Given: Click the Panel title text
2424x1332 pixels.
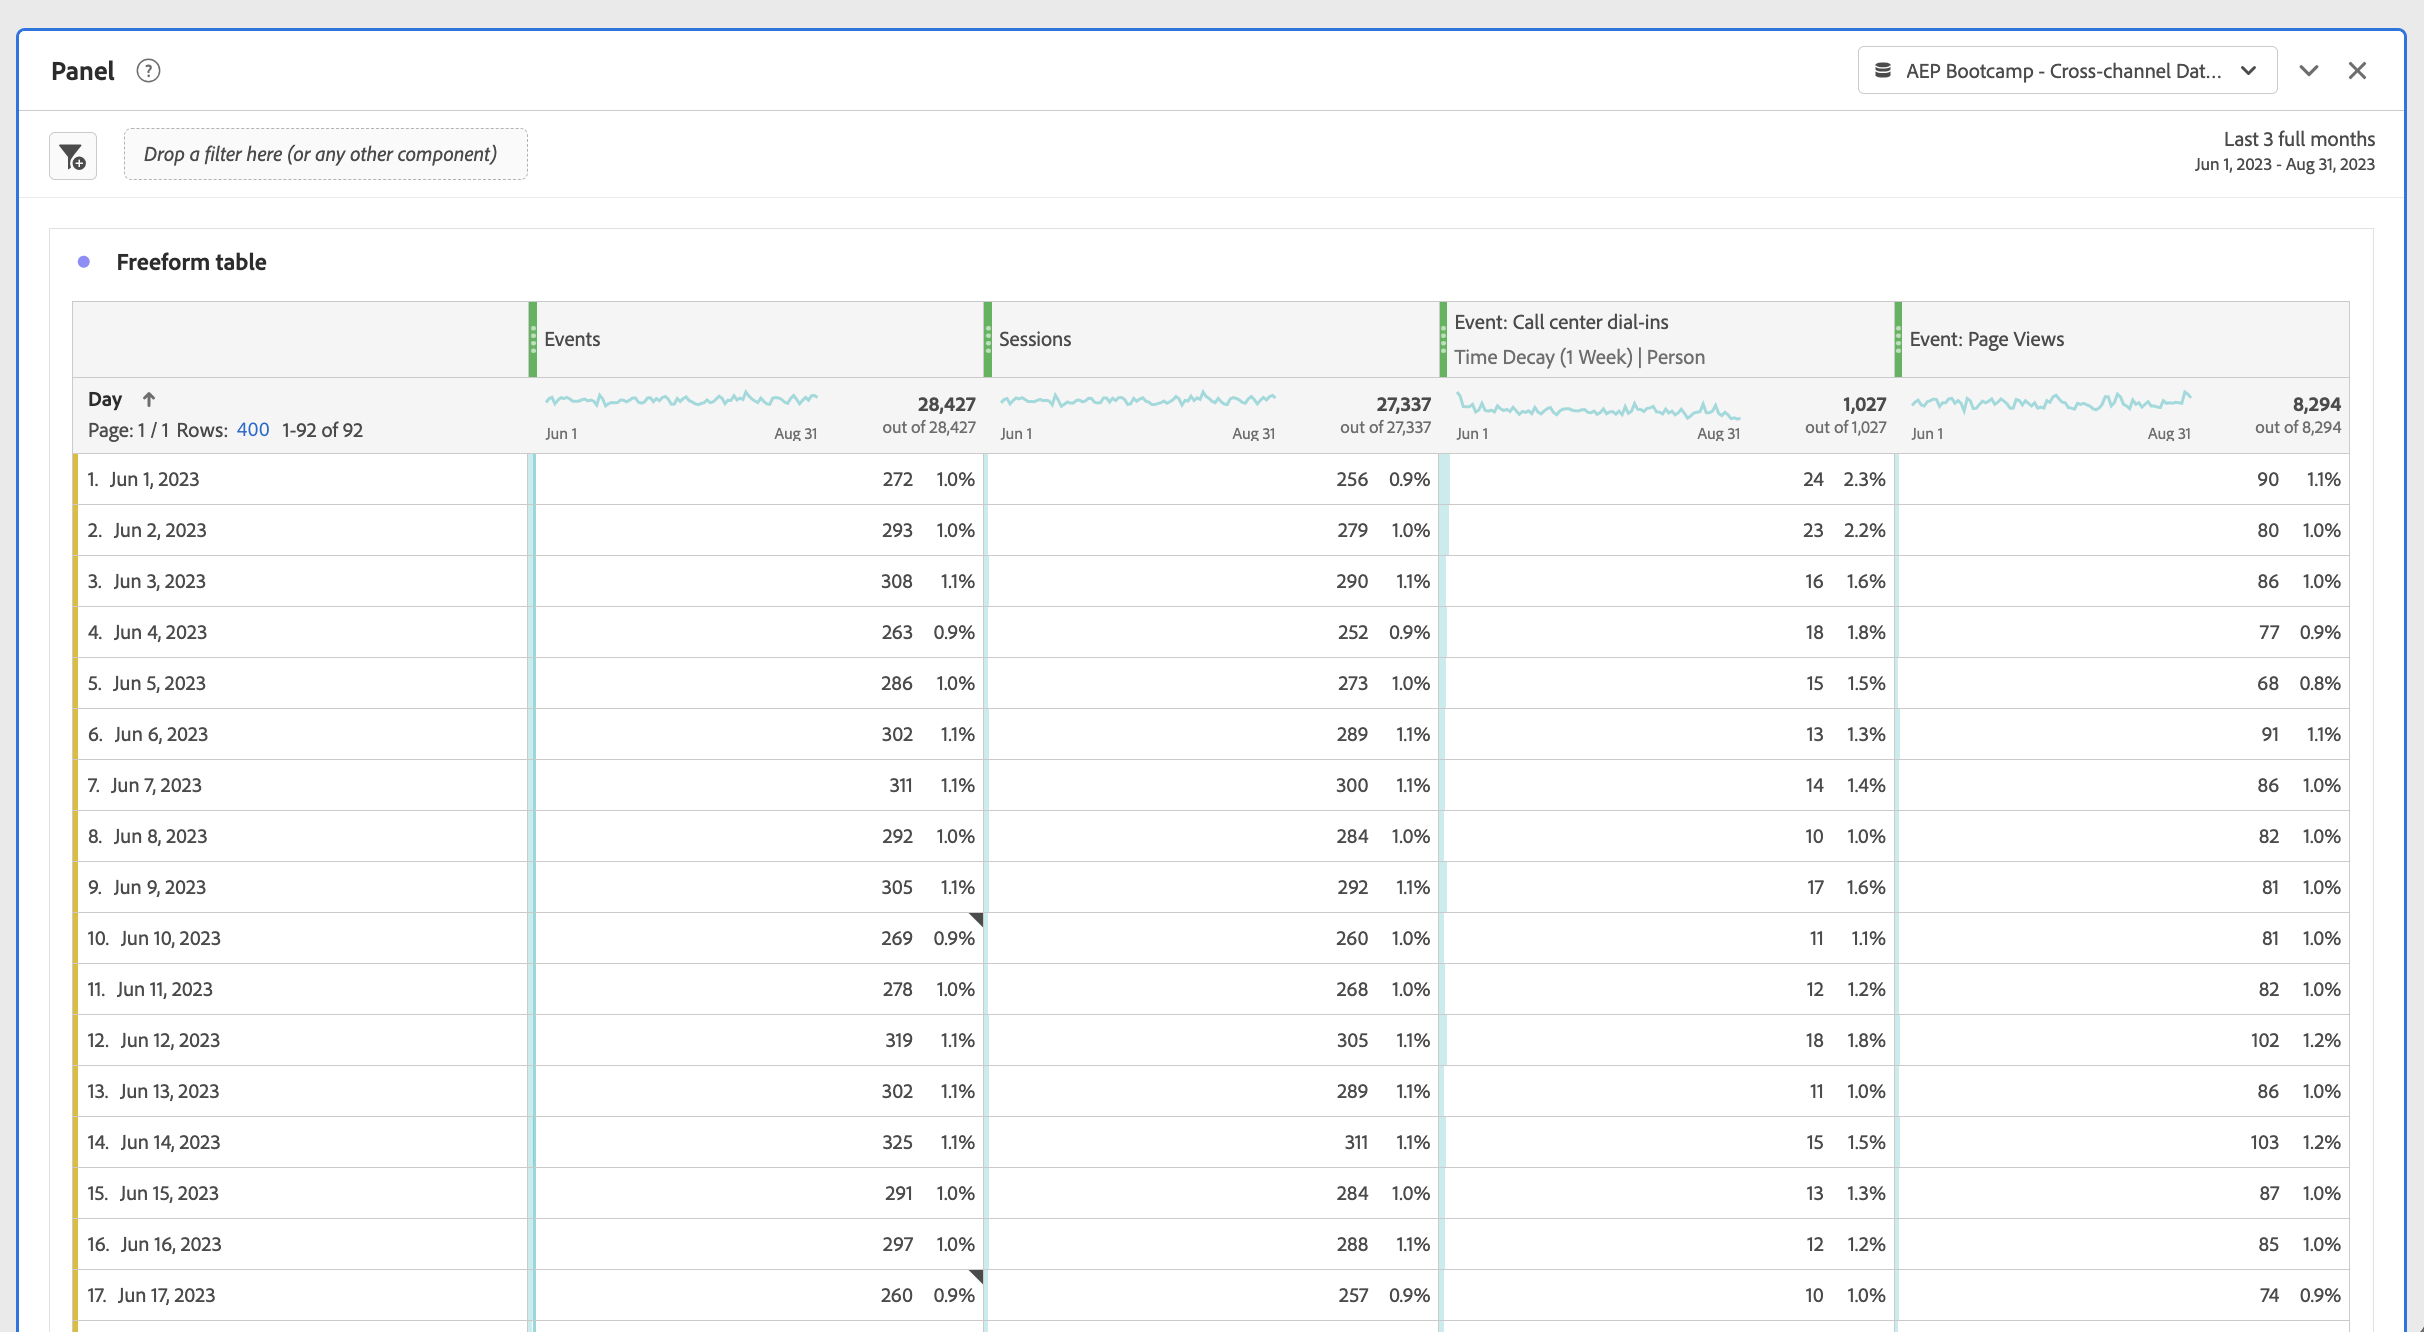Looking at the screenshot, I should tap(83, 71).
